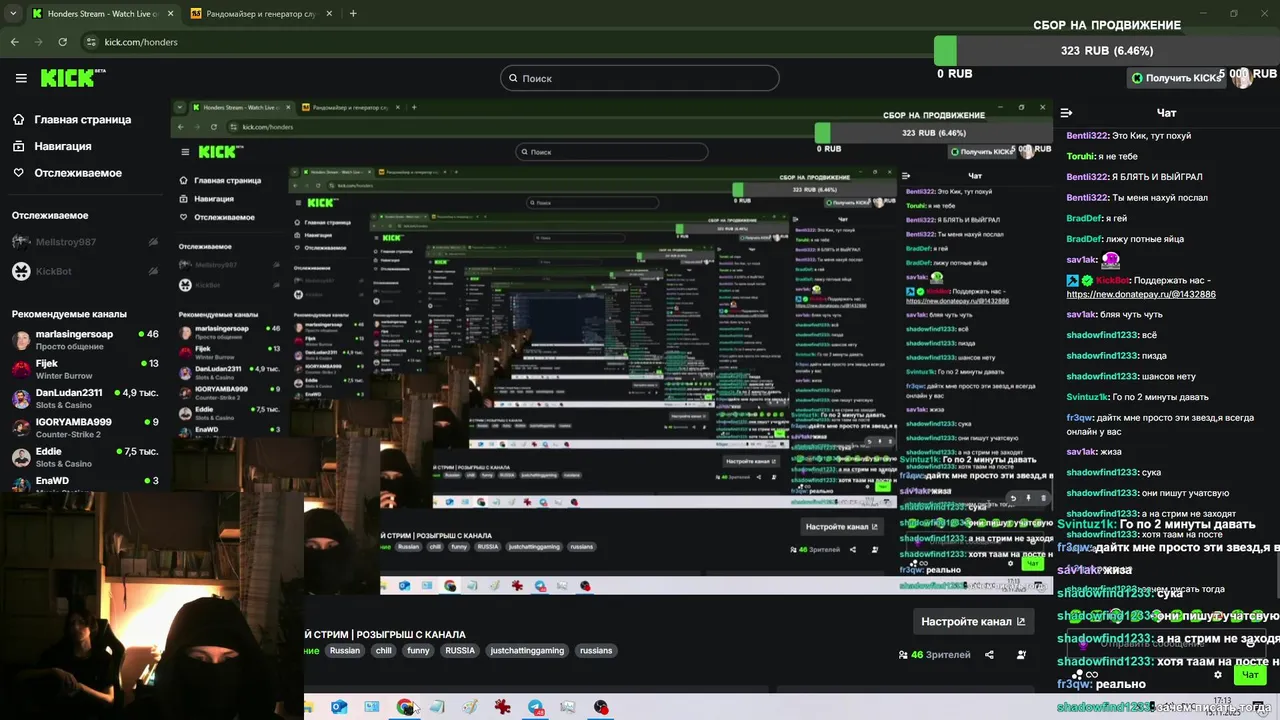Click Получить KICKs in mirrored stream video
This screenshot has width=1280, height=720.
coord(981,152)
